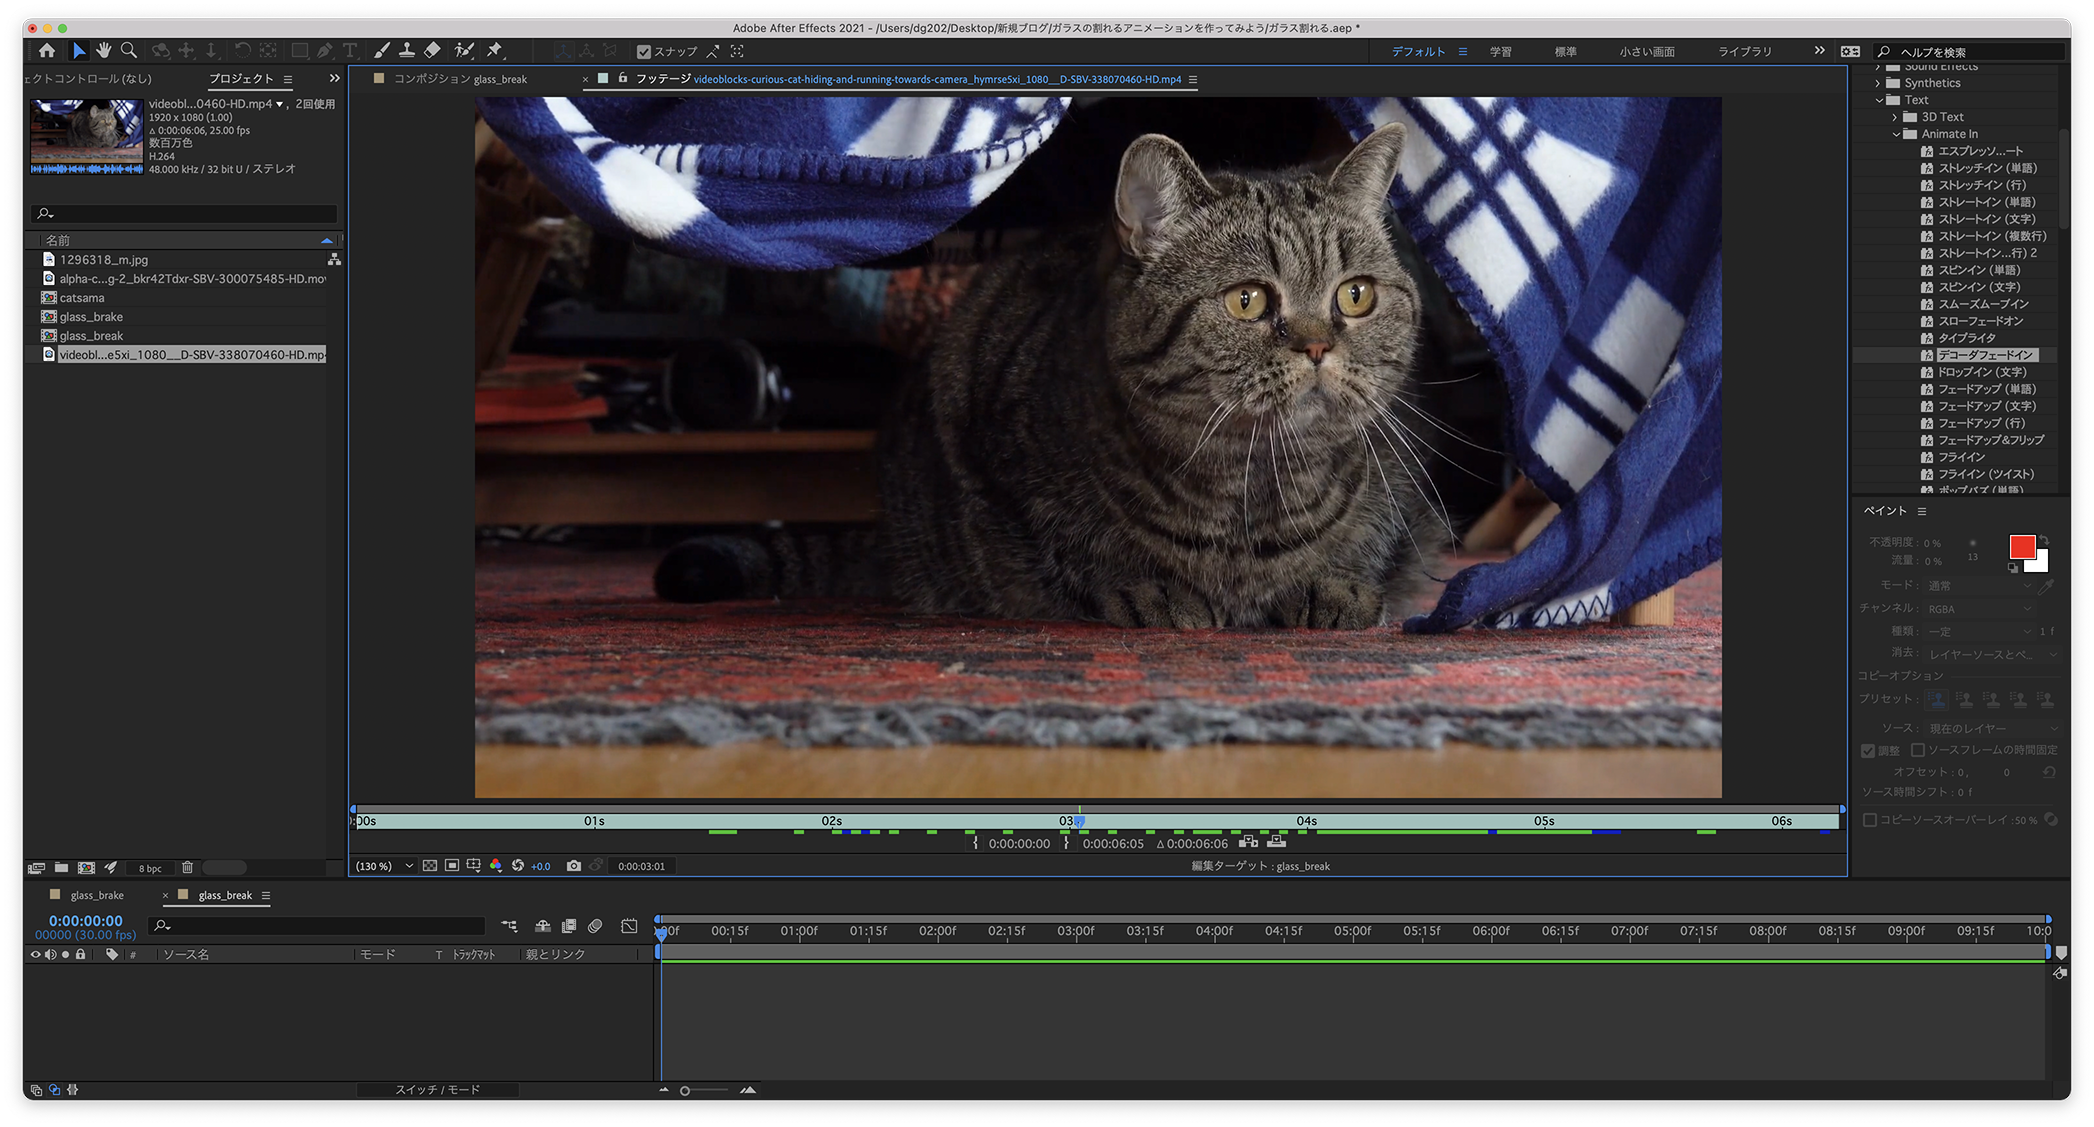
Task: Click the footage time ruler at 04s
Action: (x=1306, y=821)
